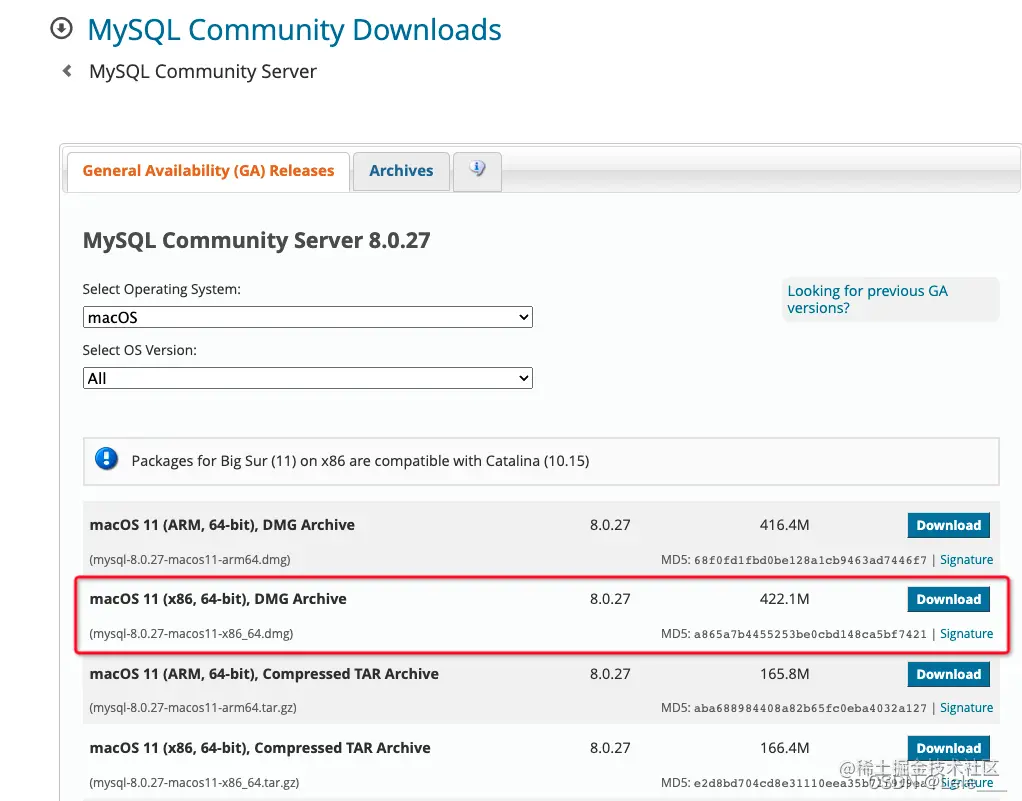Open the MySQL Community Downloads heading link
The image size is (1022, 801).
294,30
